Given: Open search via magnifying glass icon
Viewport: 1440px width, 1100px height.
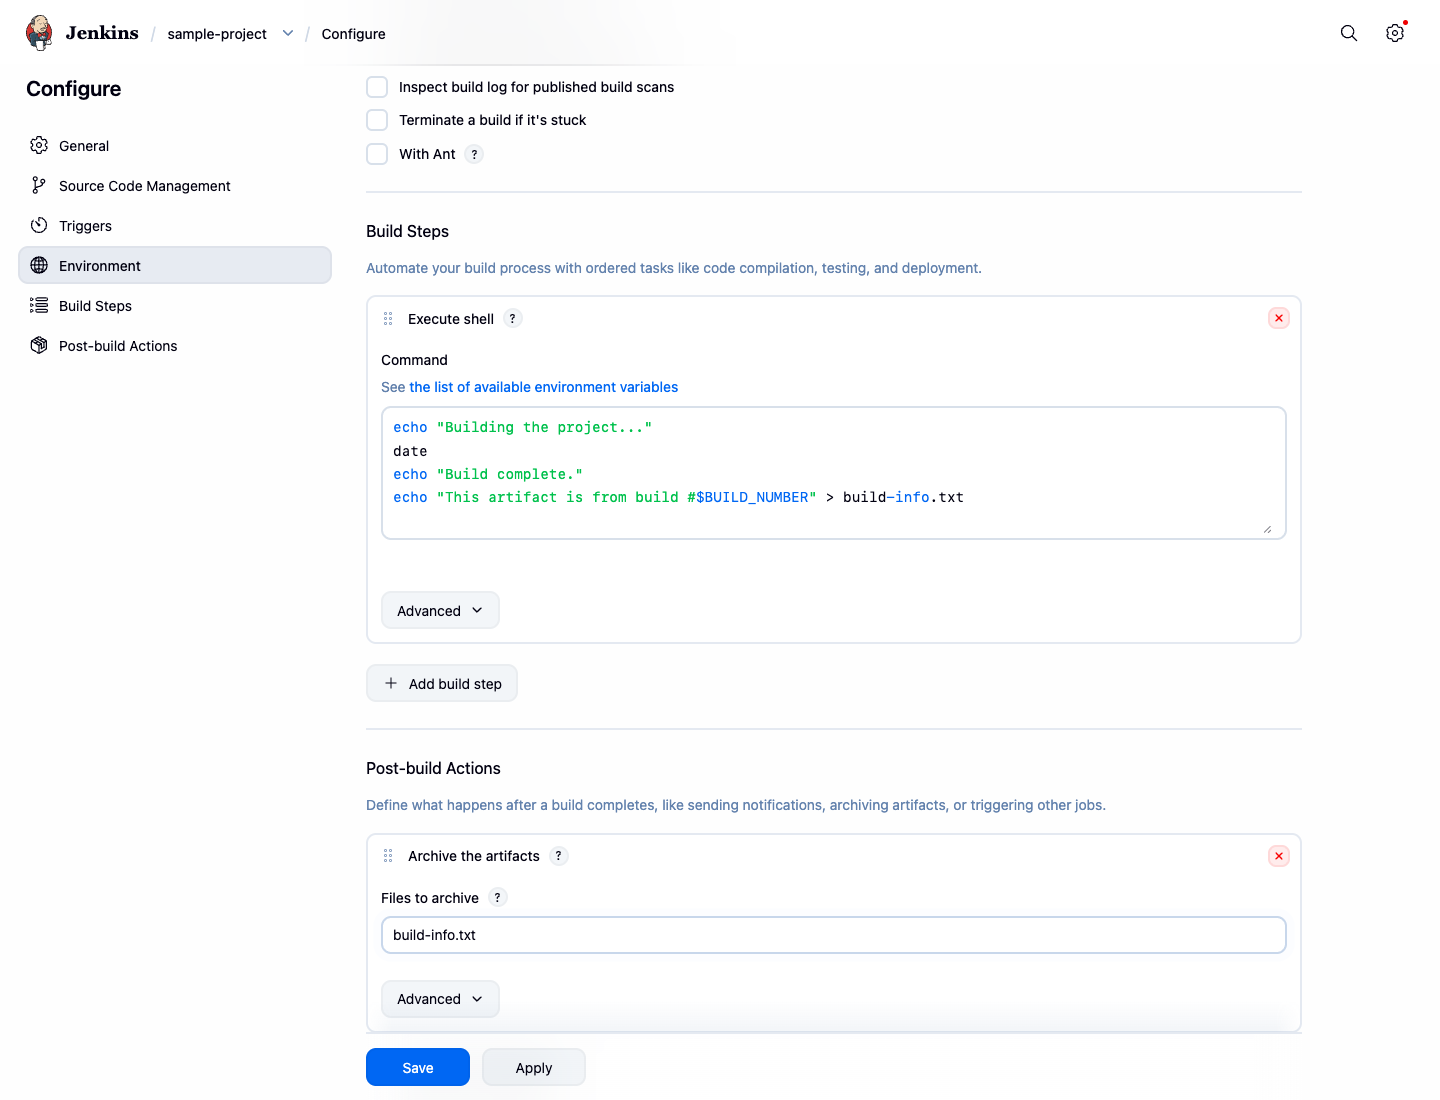Looking at the screenshot, I should click(x=1349, y=33).
